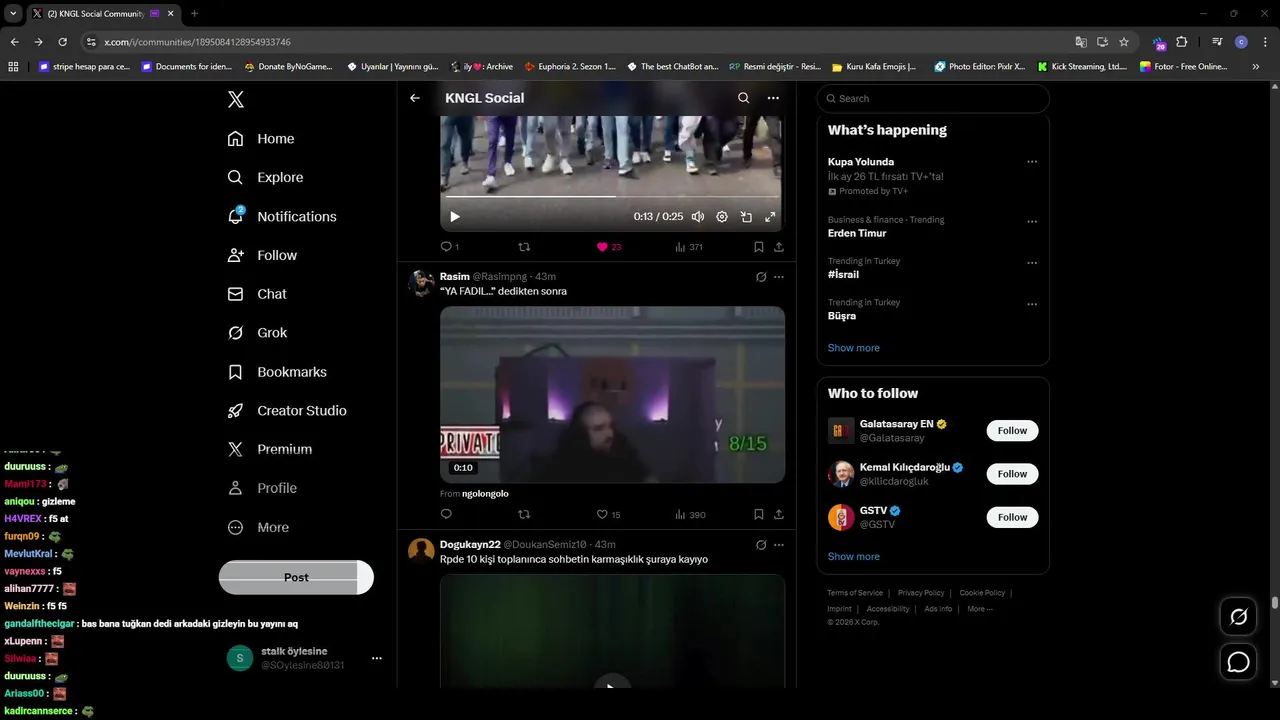Mute the video with the speaker icon
The height and width of the screenshot is (720, 1280).
click(698, 217)
